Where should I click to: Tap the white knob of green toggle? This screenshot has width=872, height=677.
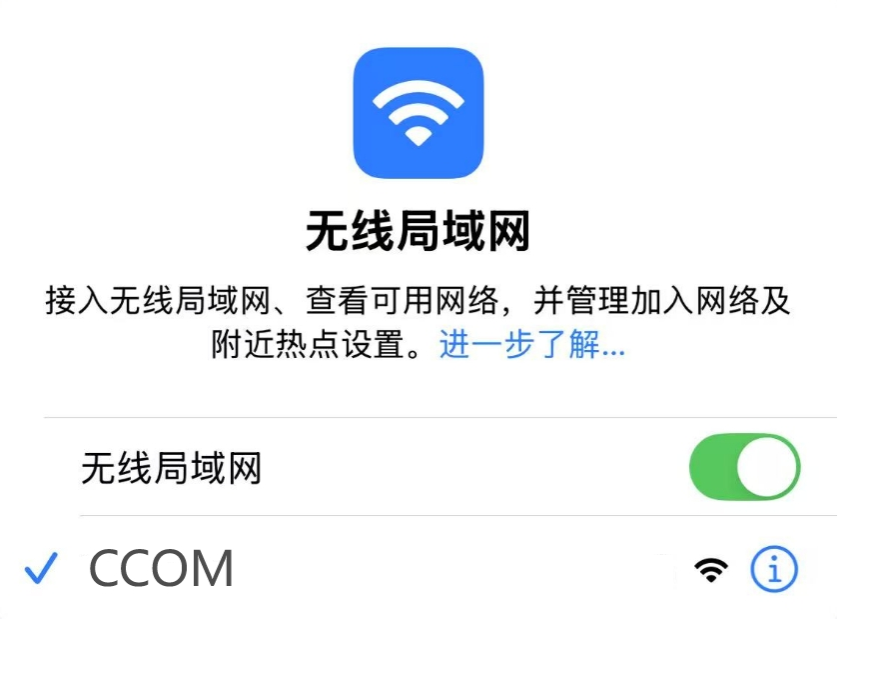click(767, 467)
